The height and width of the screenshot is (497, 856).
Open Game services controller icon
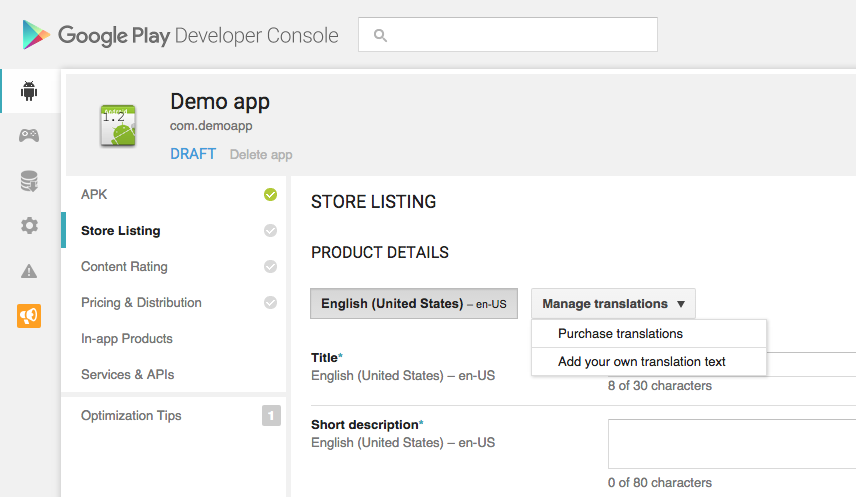click(x=29, y=136)
